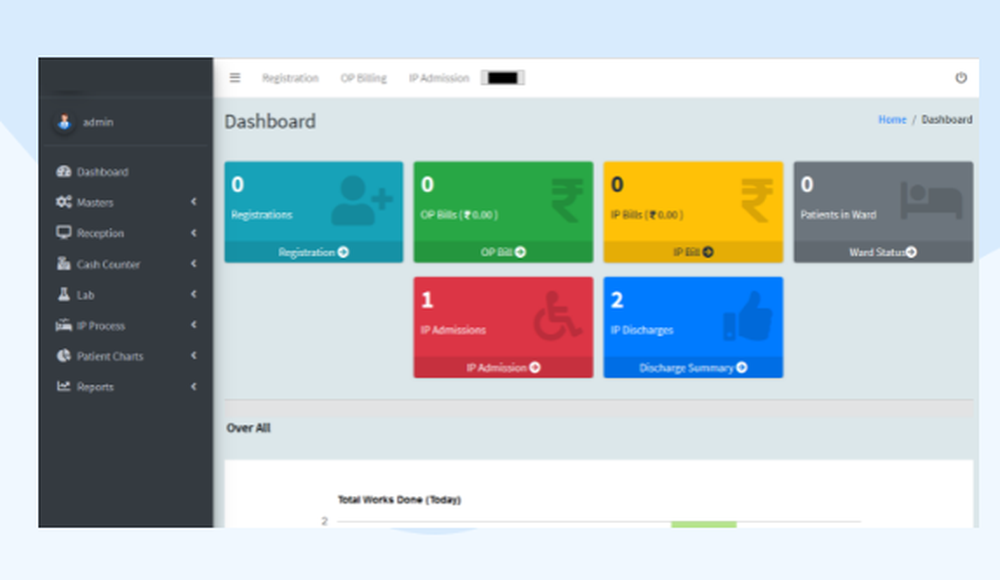
Task: Click the rupee icon on OP Bills card
Action: pos(567,201)
